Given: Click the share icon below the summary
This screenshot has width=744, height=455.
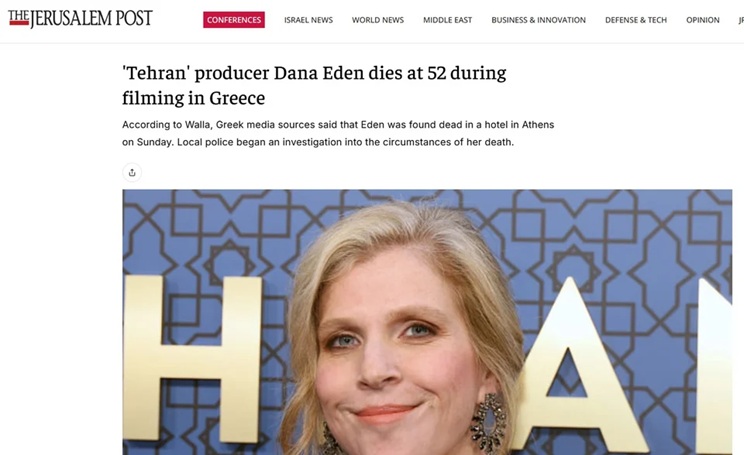Looking at the screenshot, I should (132, 172).
